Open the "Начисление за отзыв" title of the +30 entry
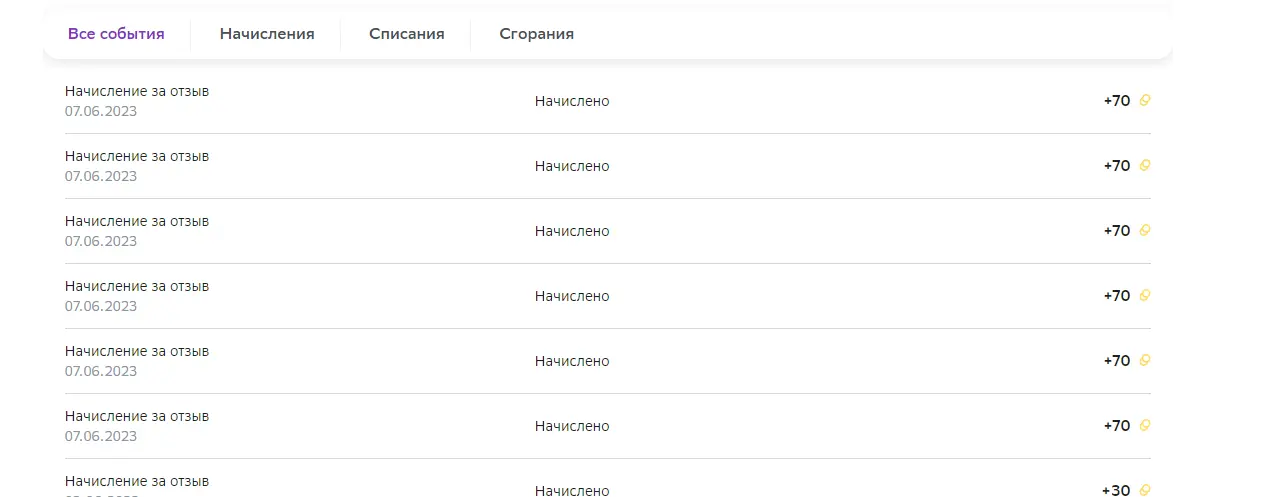The width and height of the screenshot is (1268, 497). point(137,481)
